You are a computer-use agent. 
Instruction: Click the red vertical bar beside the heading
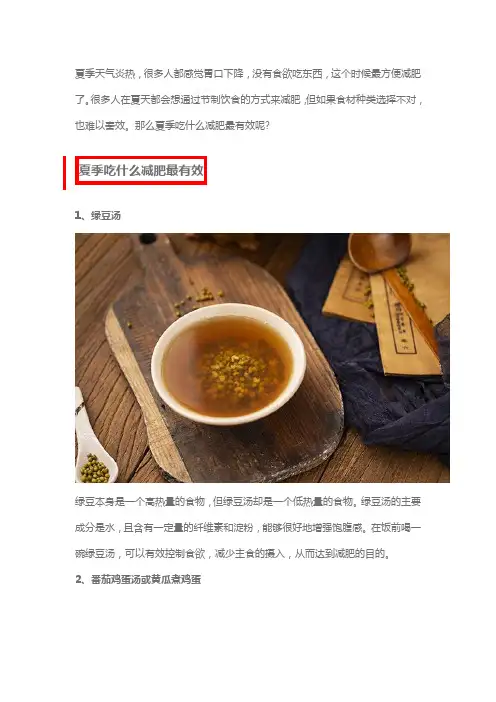64,173
